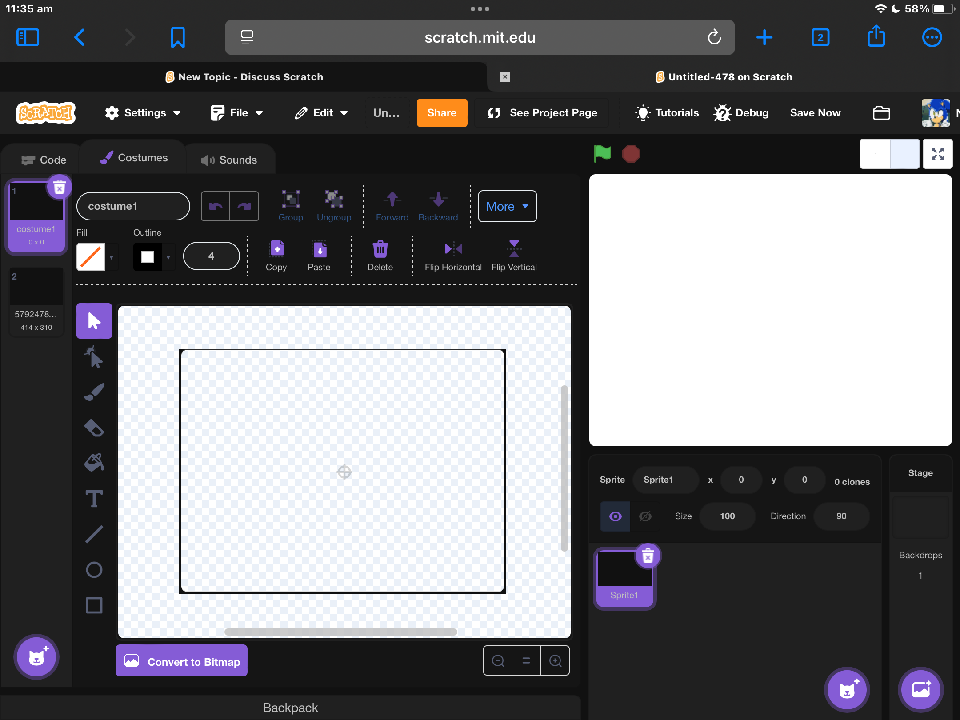The image size is (960, 720).
Task: Show Sprite1 with the eye toggle
Action: pyautogui.click(x=613, y=516)
